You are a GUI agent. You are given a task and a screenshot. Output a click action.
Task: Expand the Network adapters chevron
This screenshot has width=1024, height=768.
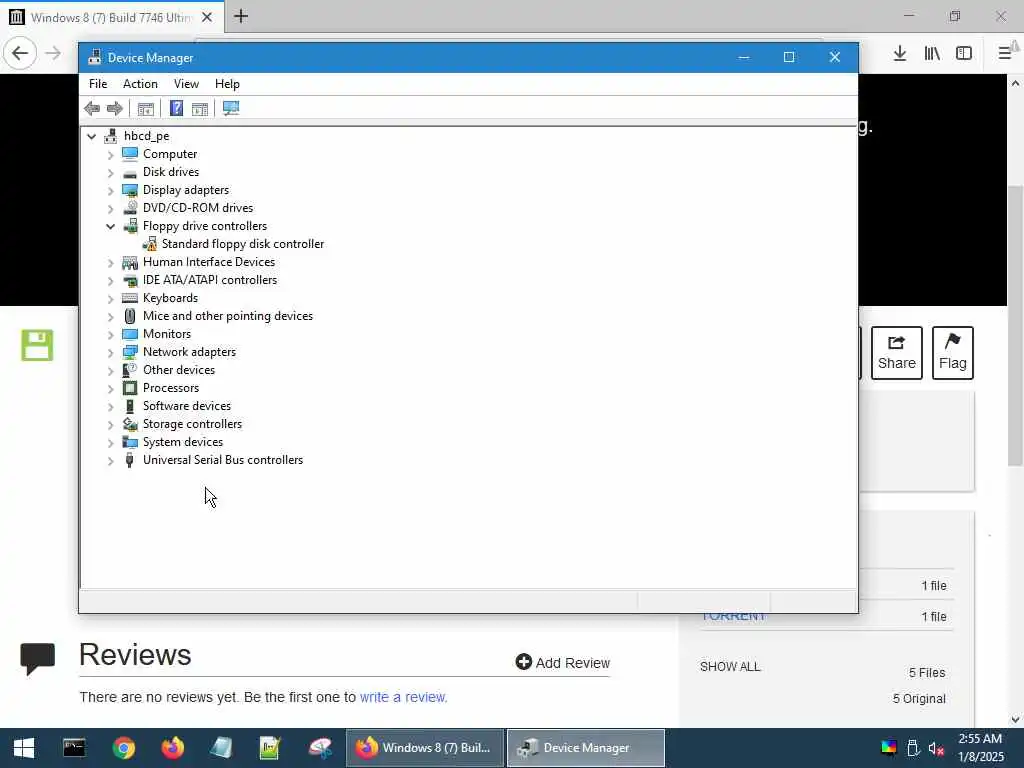tap(110, 353)
